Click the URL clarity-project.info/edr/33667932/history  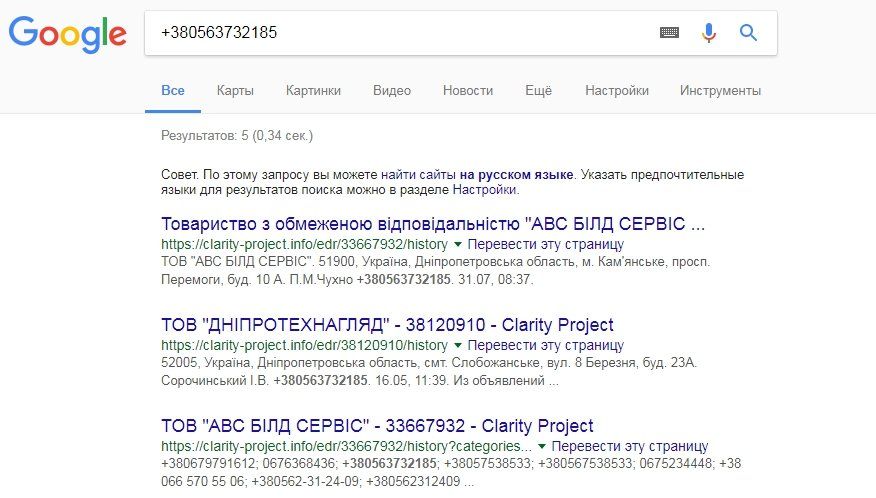304,244
